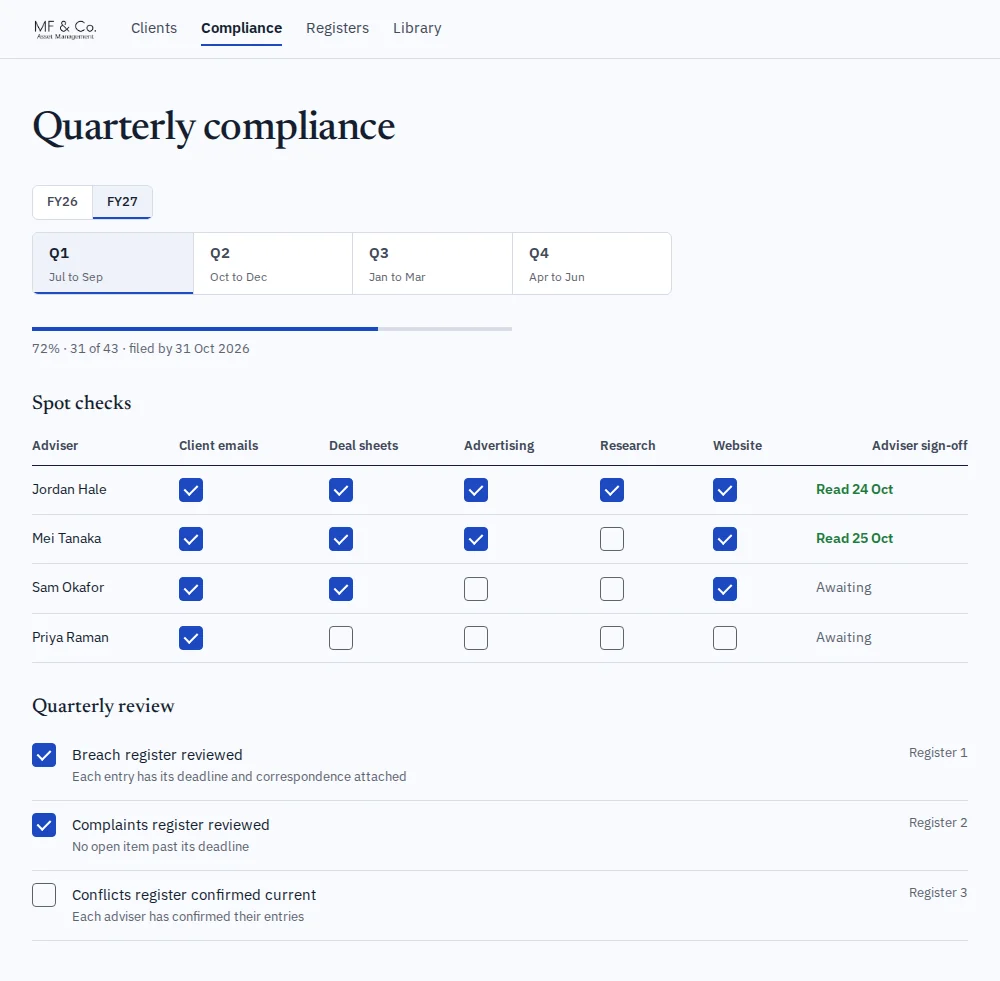
Task: Select quarter Q1 Jul to Sep
Action: 113,263
